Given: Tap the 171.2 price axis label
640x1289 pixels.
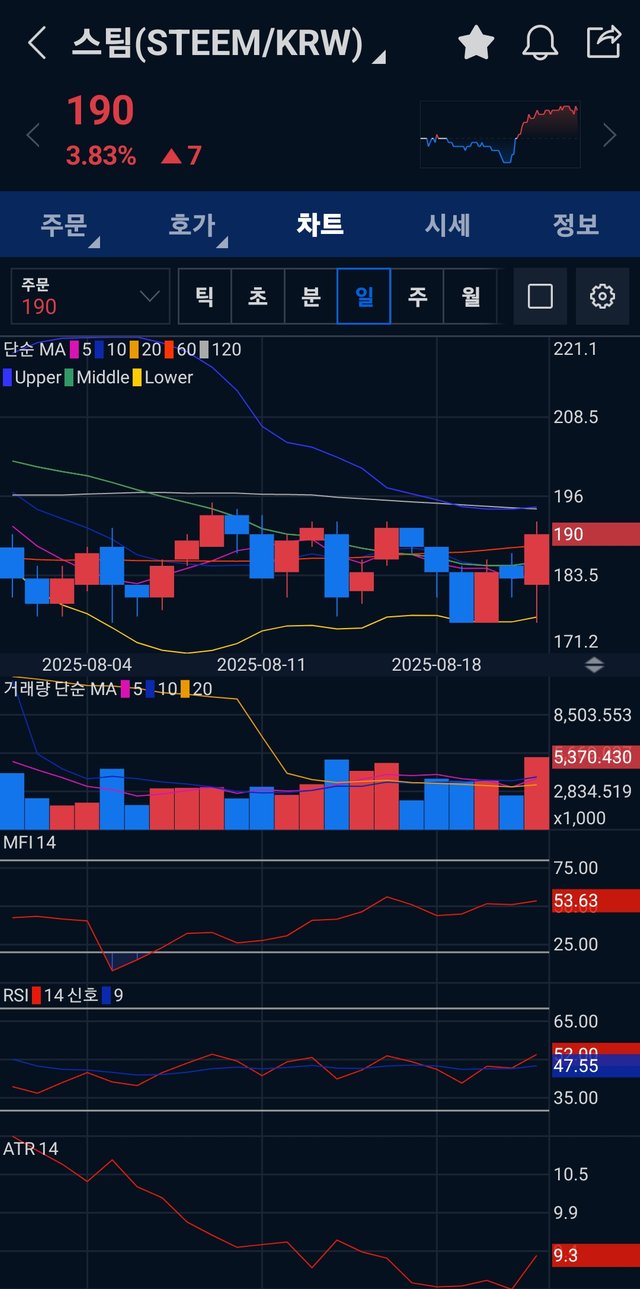Looking at the screenshot, I should pyautogui.click(x=575, y=641).
